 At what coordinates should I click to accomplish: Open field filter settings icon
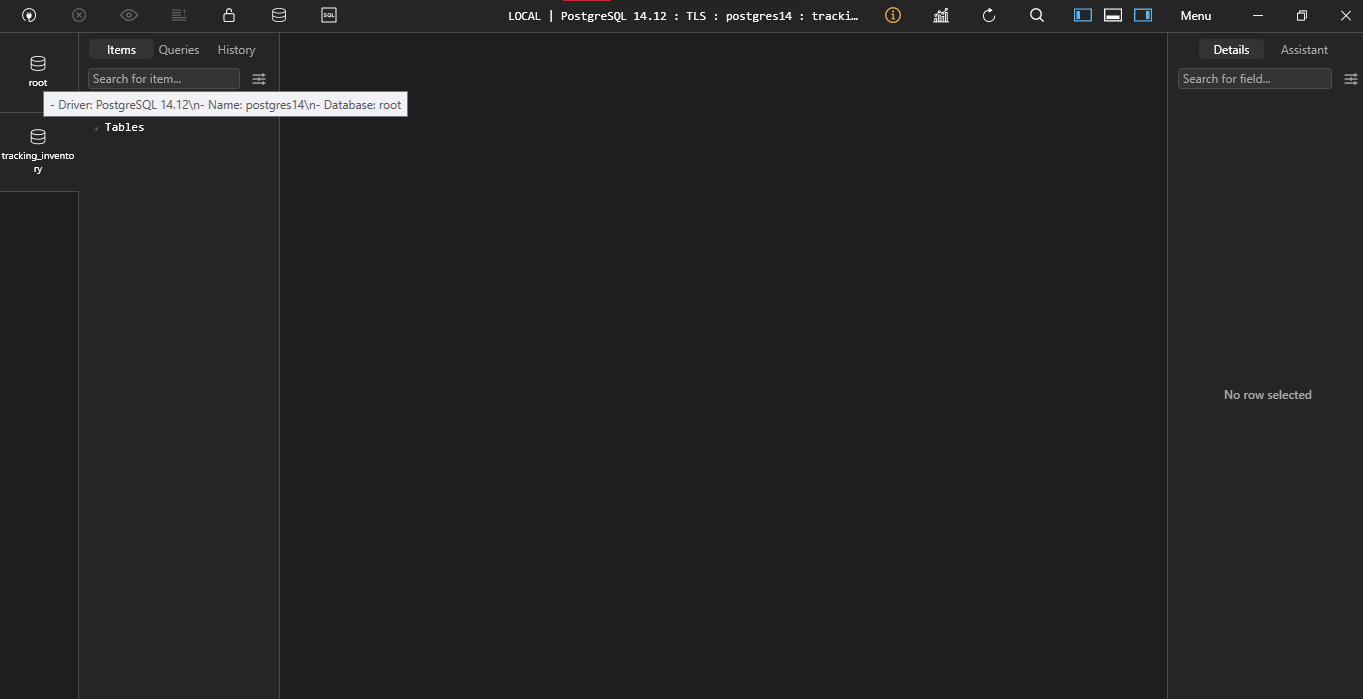[1351, 79]
